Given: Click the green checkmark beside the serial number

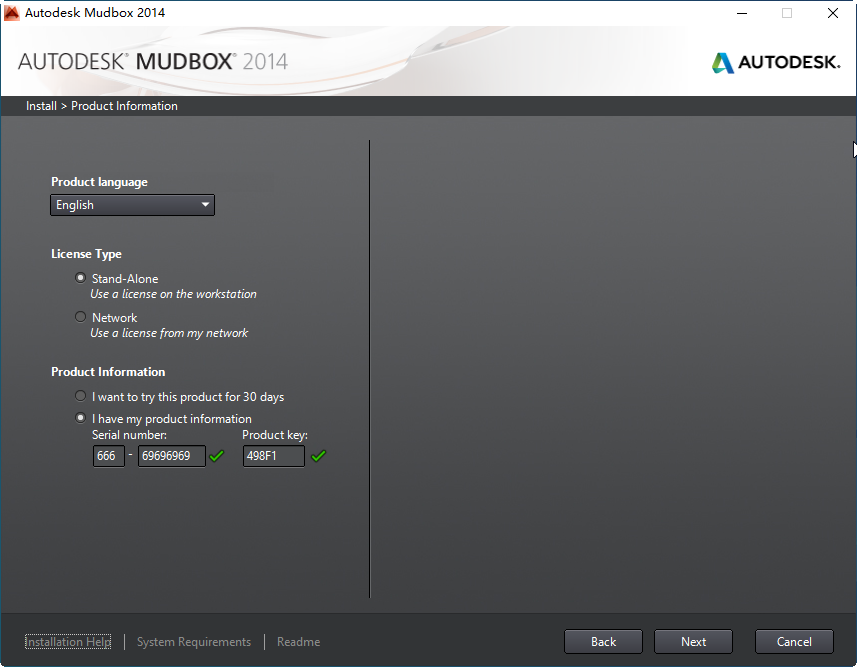Looking at the screenshot, I should [x=217, y=455].
